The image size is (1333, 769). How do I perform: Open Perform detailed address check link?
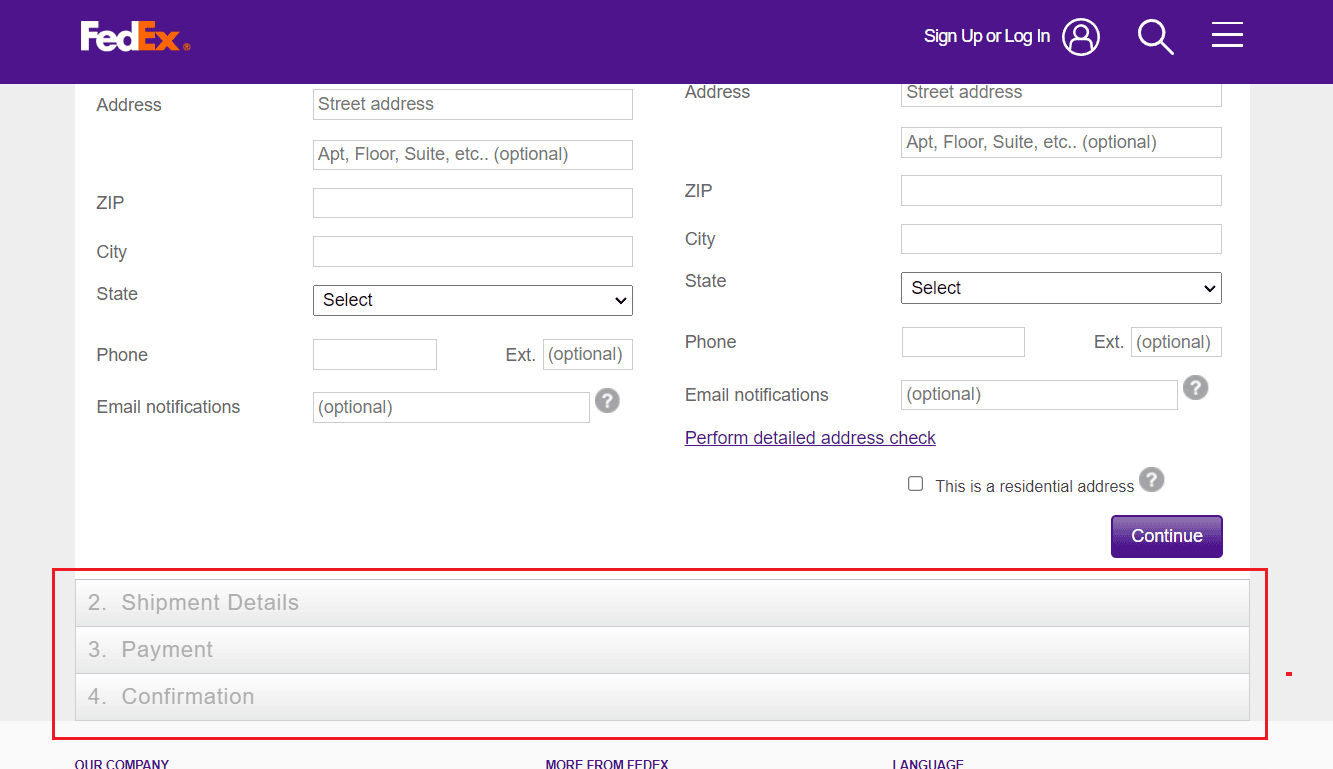point(810,438)
